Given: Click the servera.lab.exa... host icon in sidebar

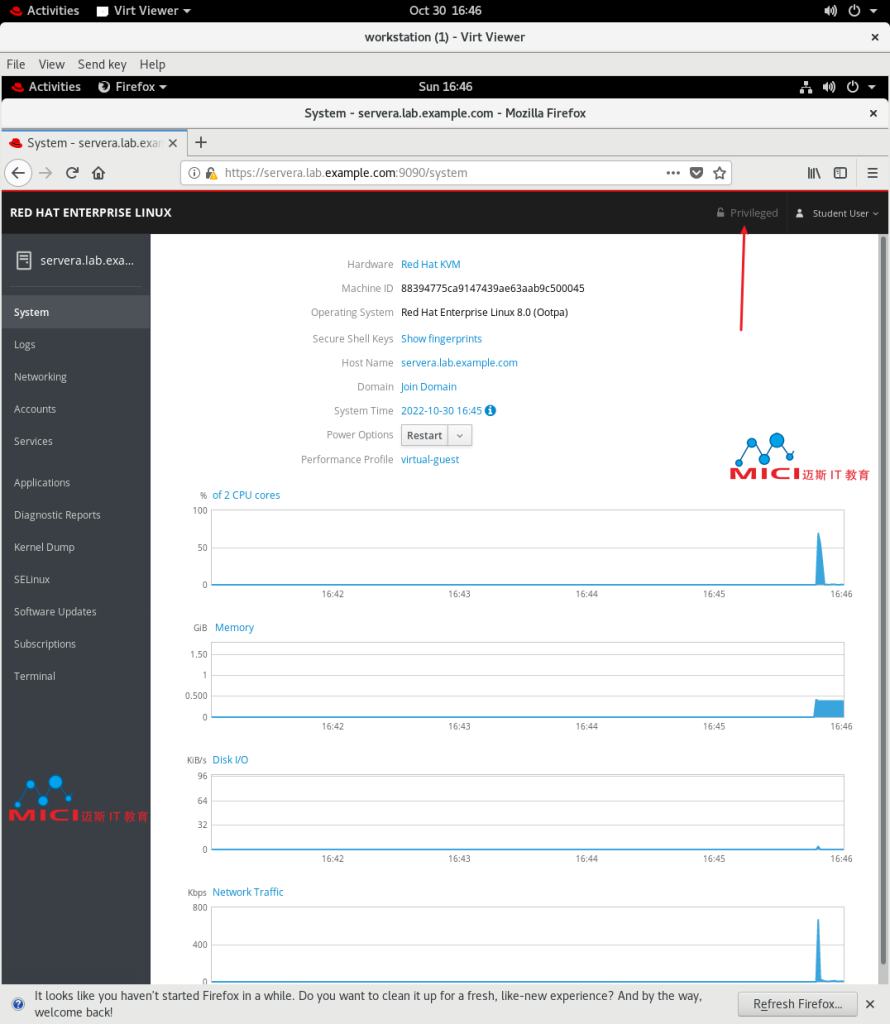Looking at the screenshot, I should tap(24, 261).
